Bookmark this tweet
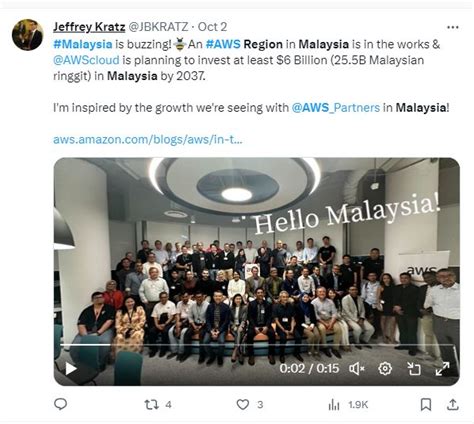 click(426, 405)
